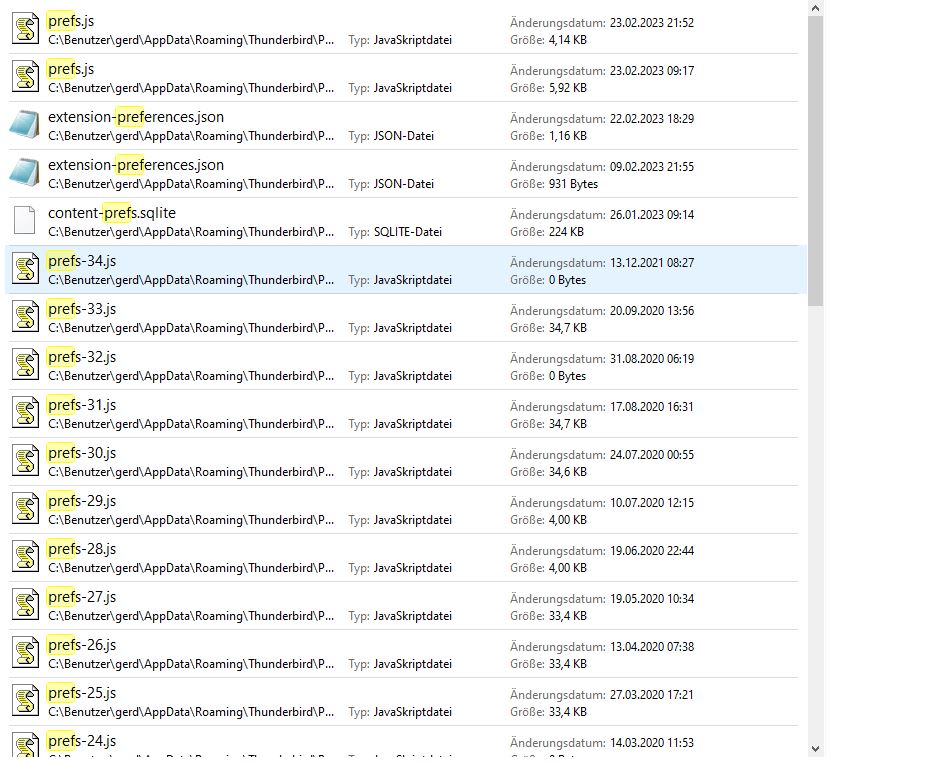Click the script icon of prefs-26.js
Screen dimensions: 940x764
point(25,652)
